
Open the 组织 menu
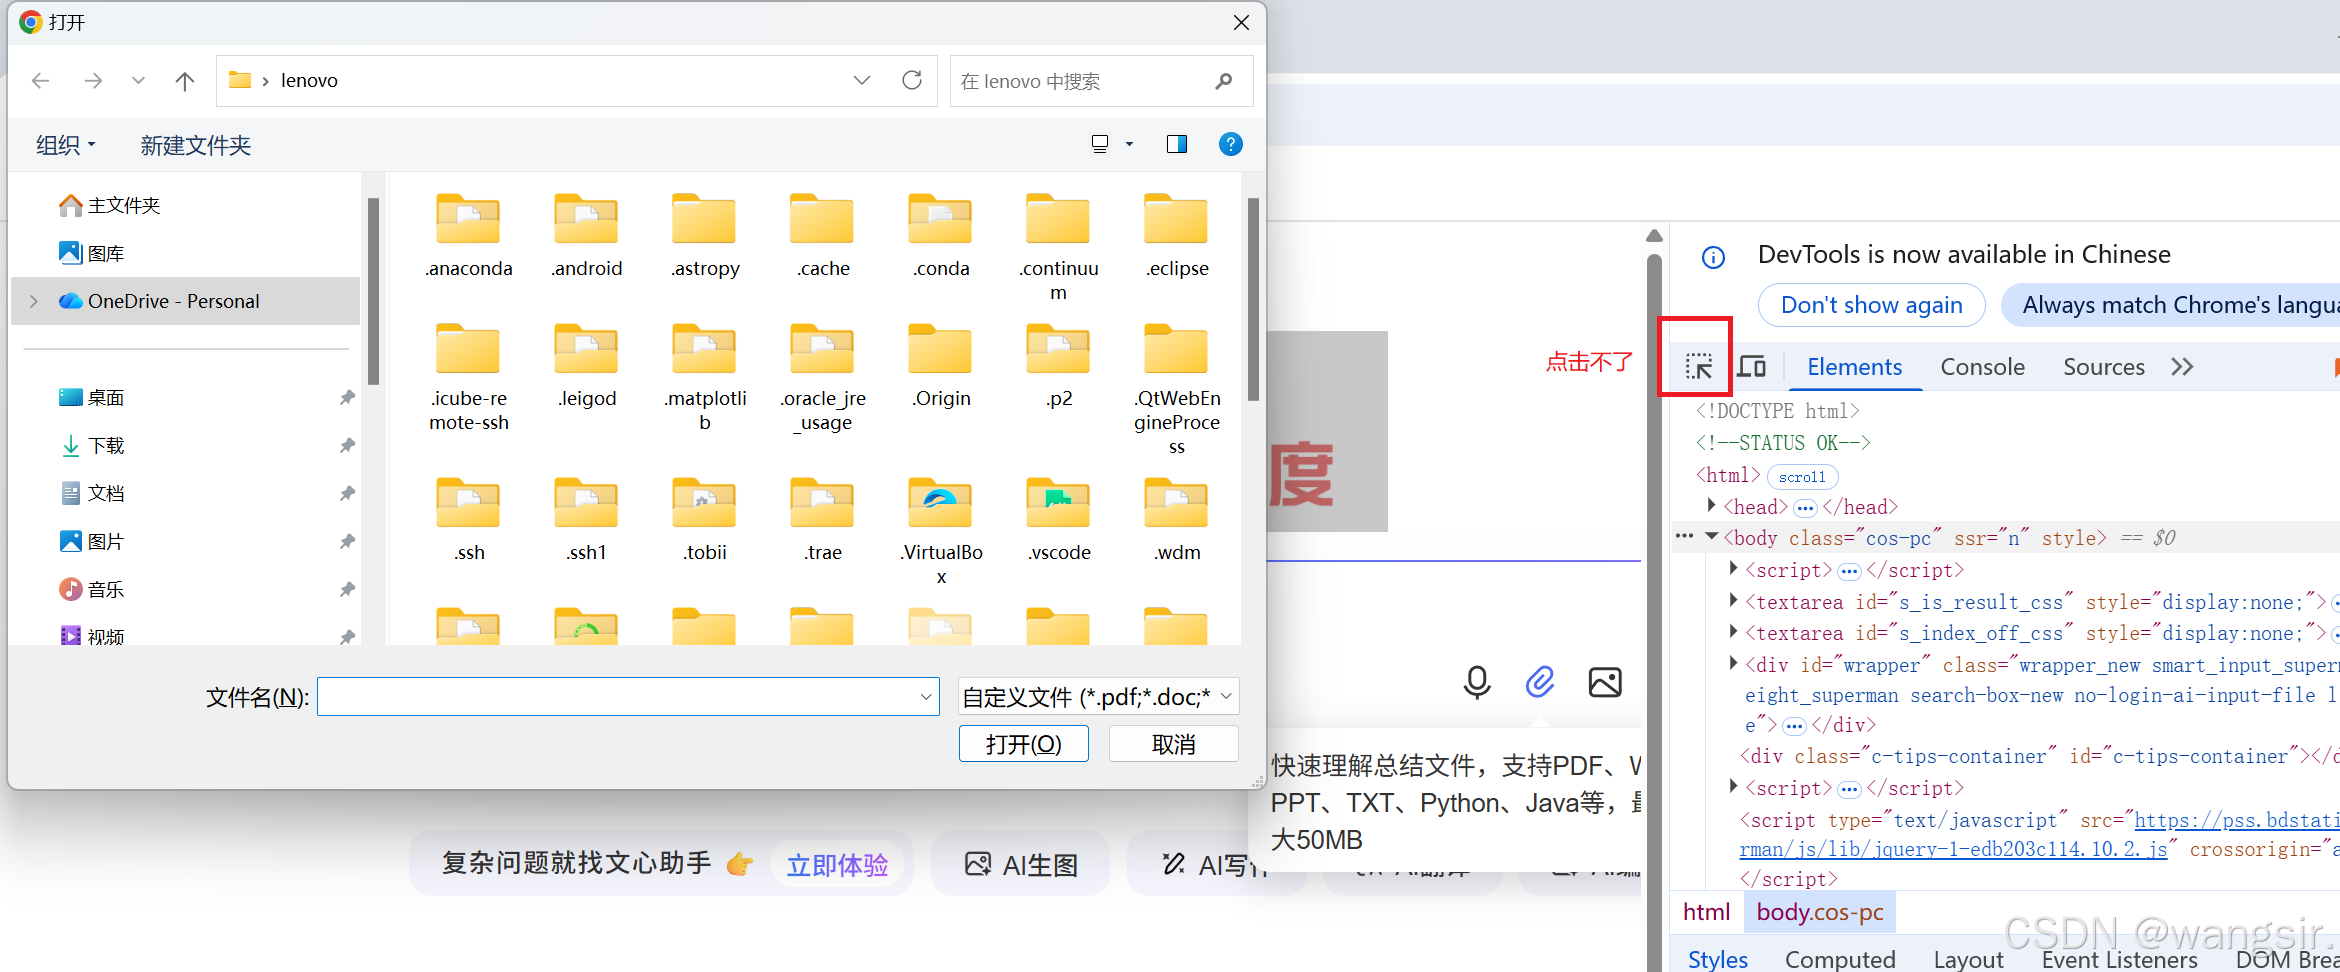click(x=66, y=145)
